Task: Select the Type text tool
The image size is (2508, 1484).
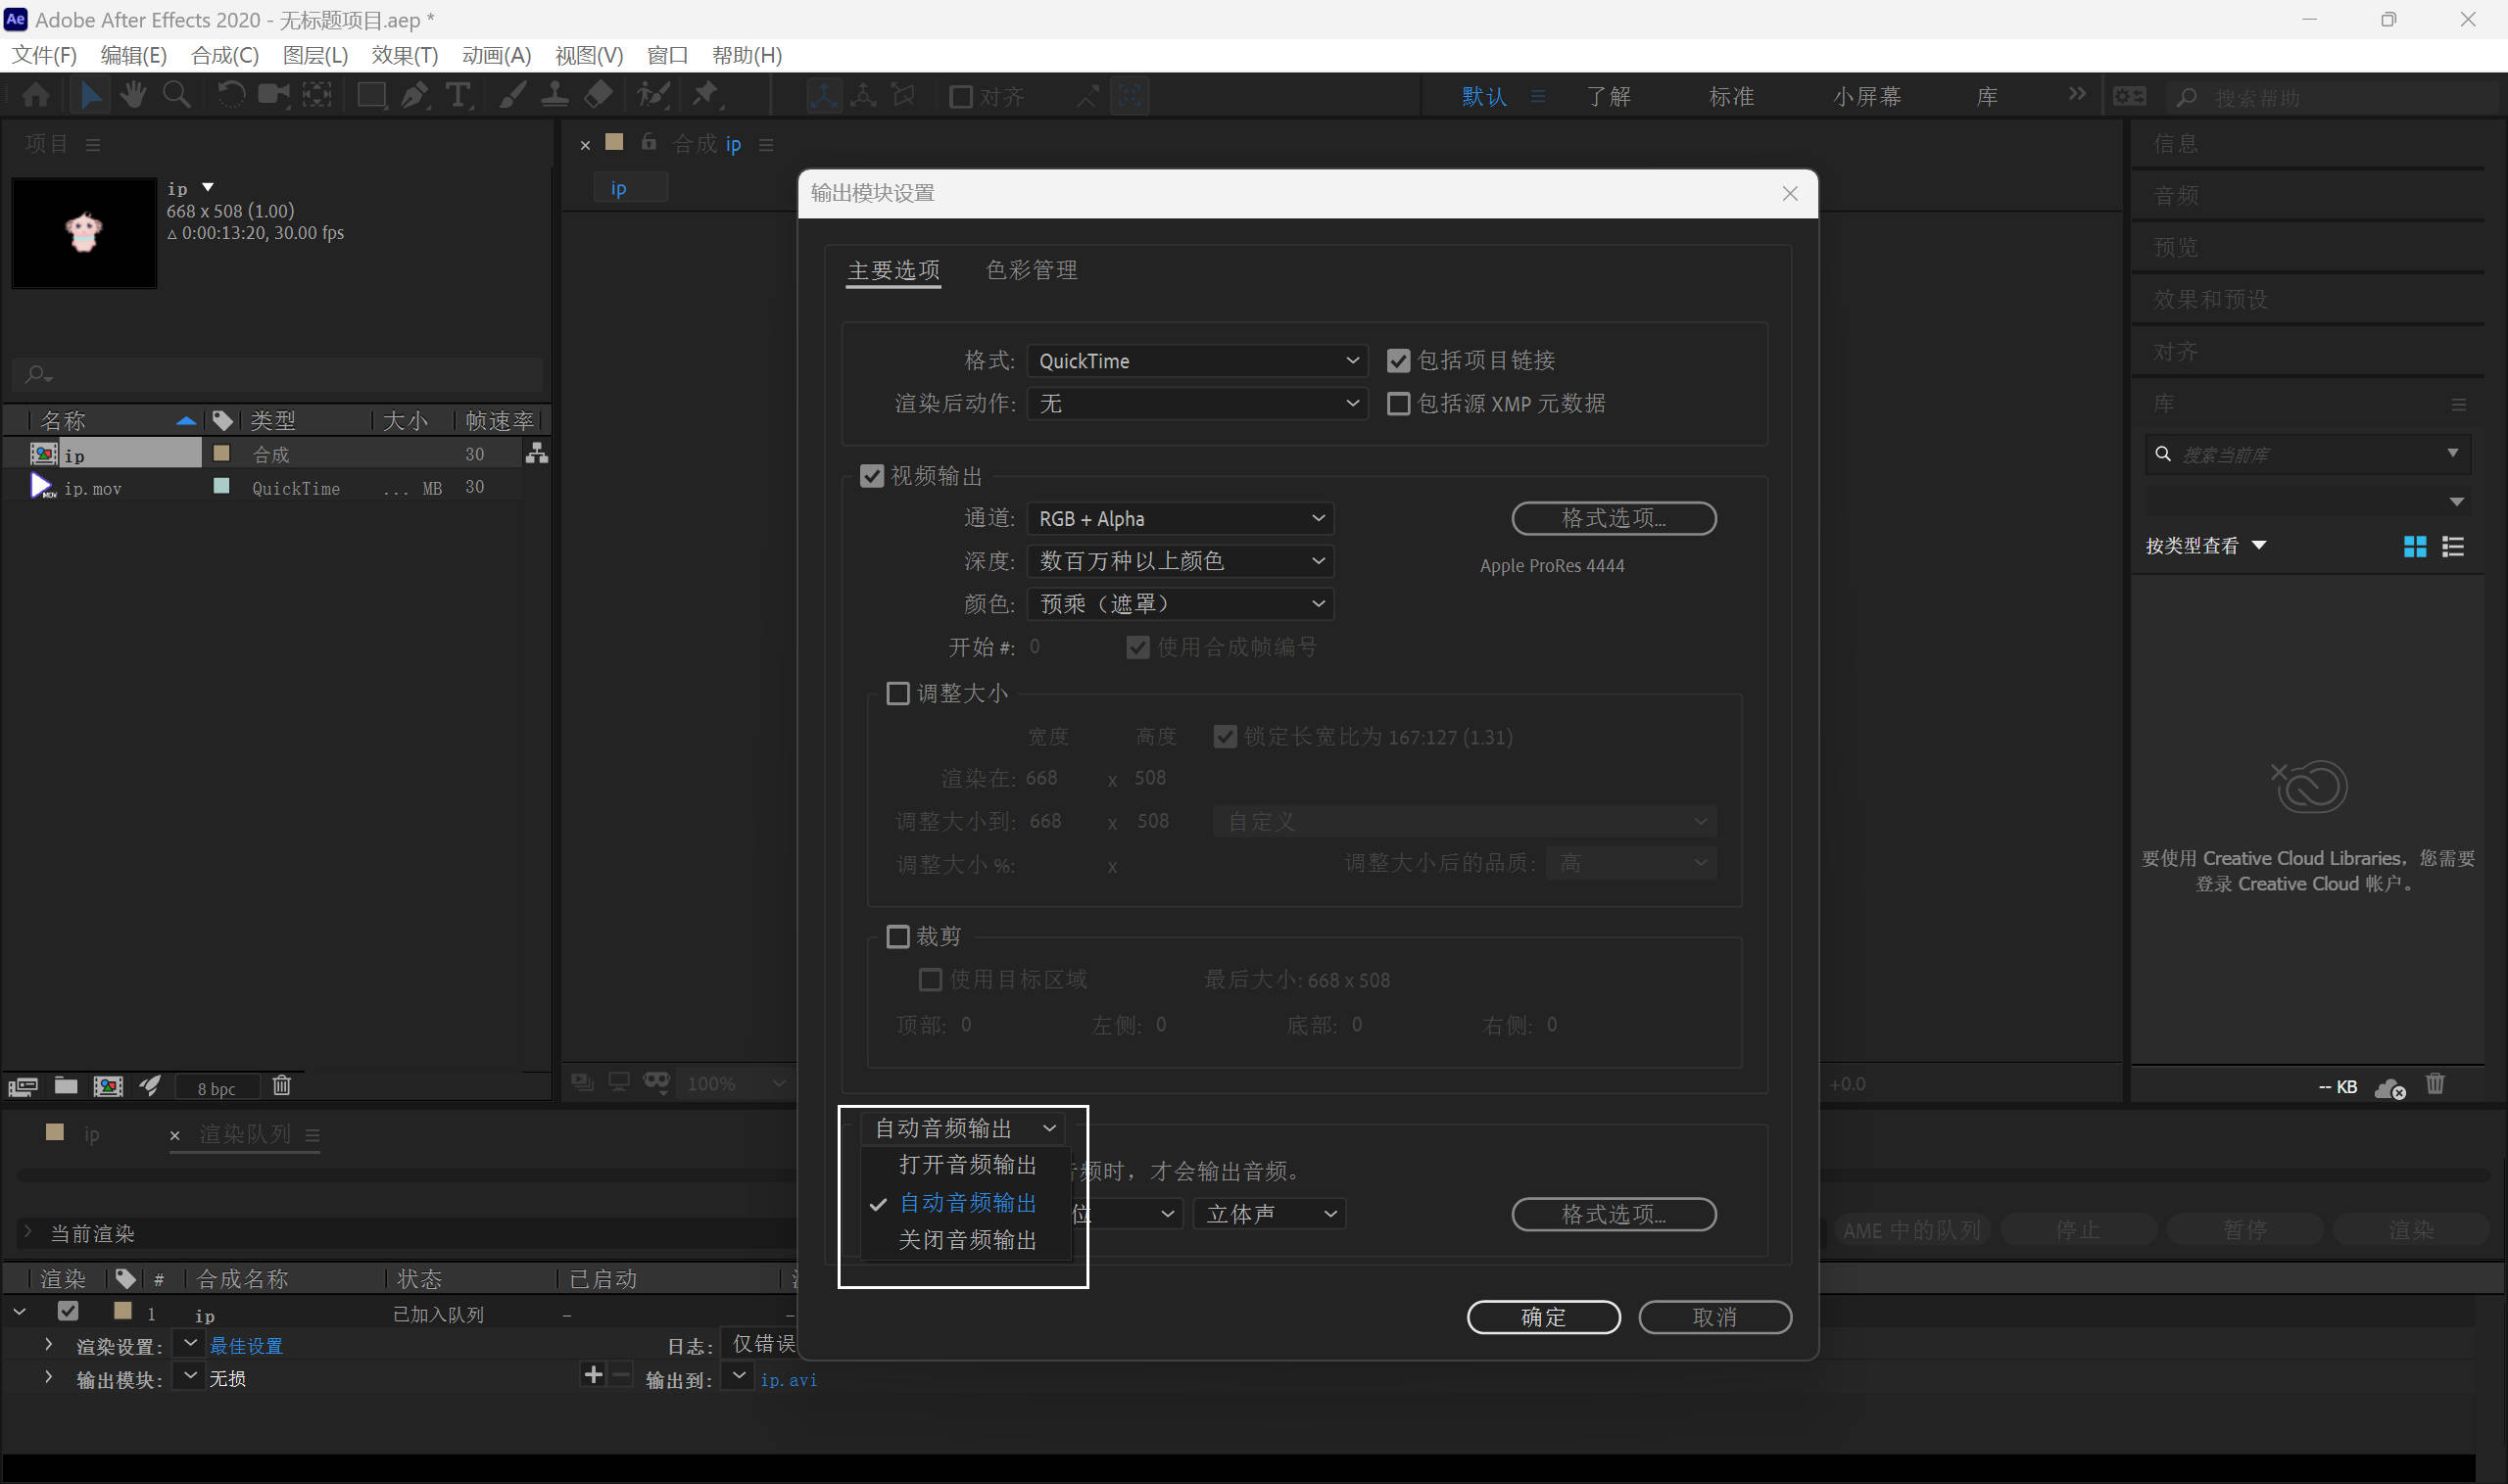Action: (x=458, y=95)
